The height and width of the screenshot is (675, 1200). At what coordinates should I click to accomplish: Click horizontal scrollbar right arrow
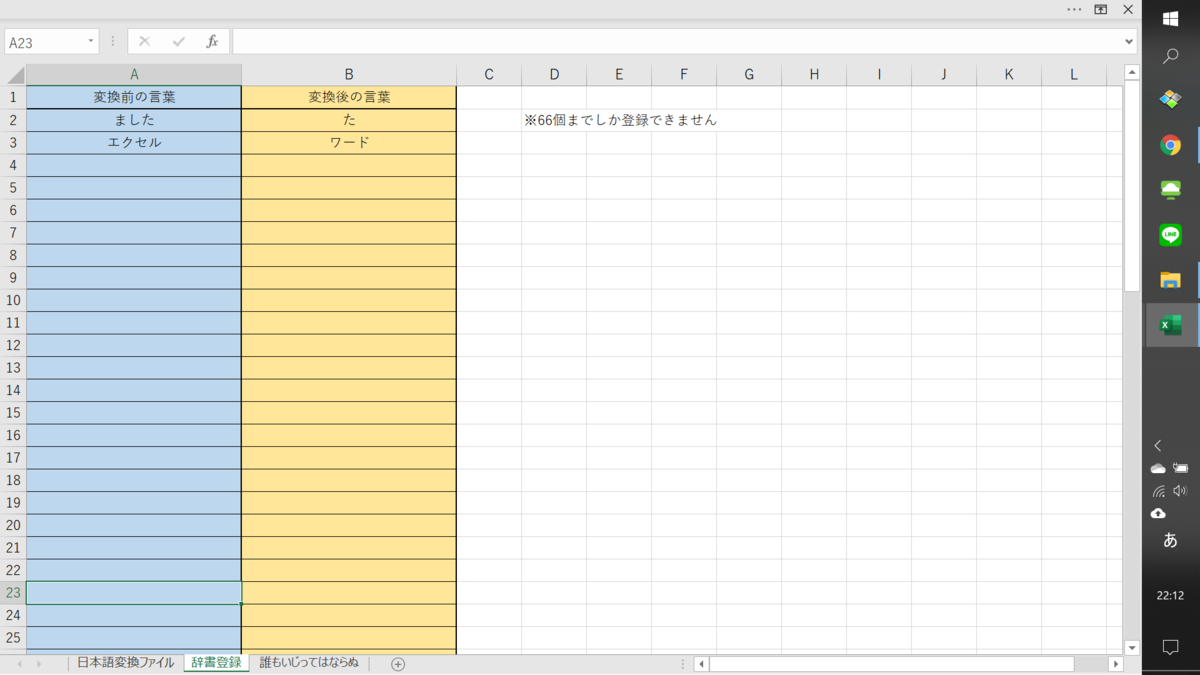tap(1116, 664)
